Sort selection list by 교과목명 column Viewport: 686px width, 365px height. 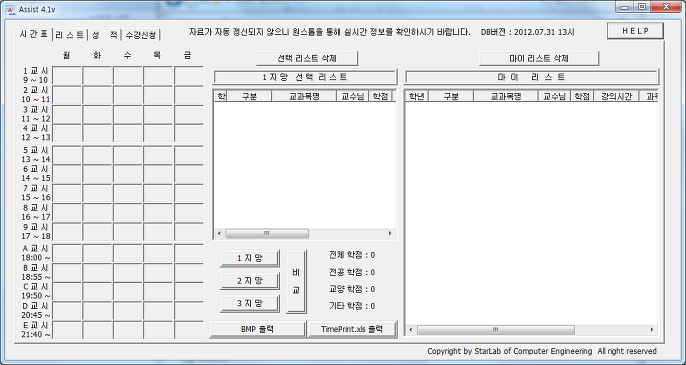point(304,96)
